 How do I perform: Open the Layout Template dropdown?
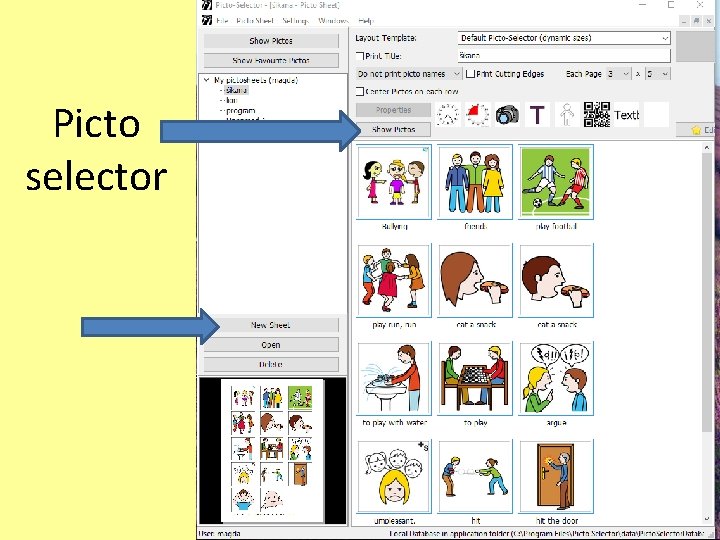[564, 38]
